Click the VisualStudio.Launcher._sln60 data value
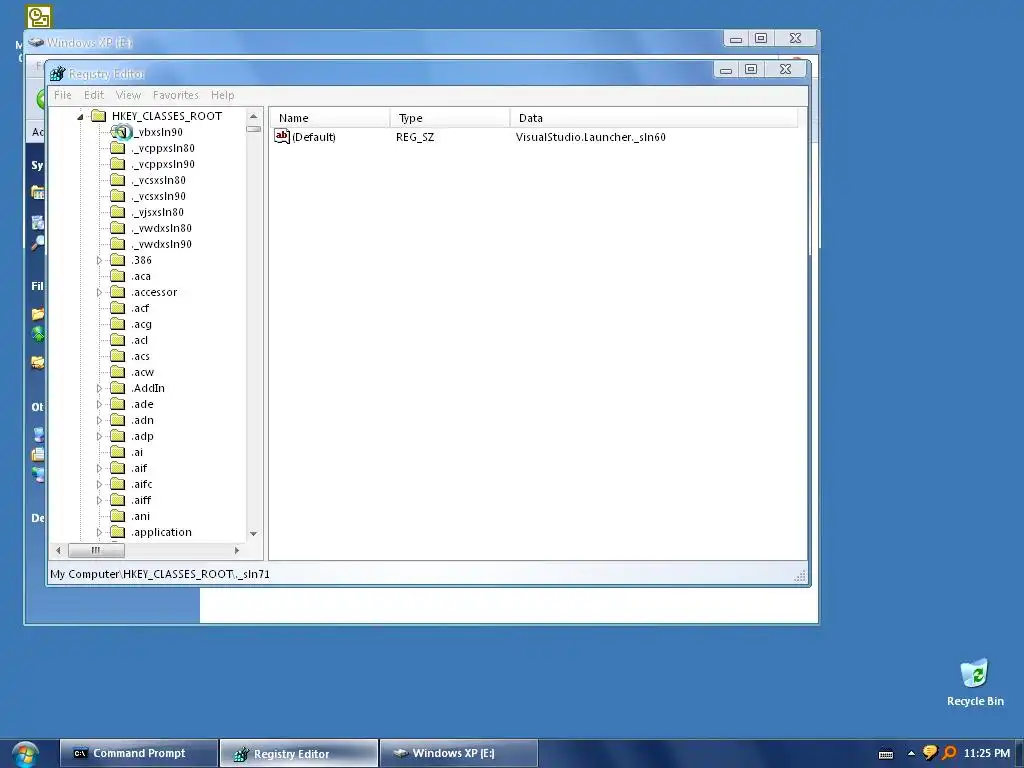Viewport: 1024px width, 768px height. coord(590,137)
